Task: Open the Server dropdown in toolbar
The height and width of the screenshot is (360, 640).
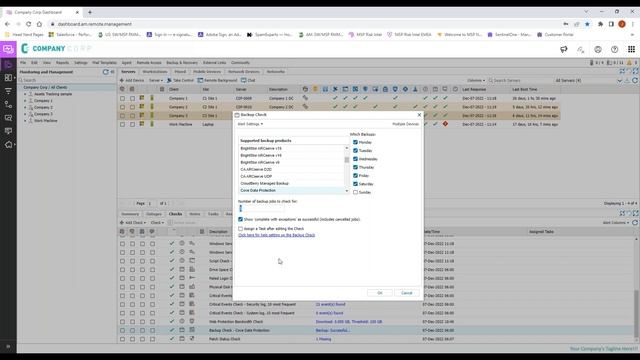Action: (156, 80)
